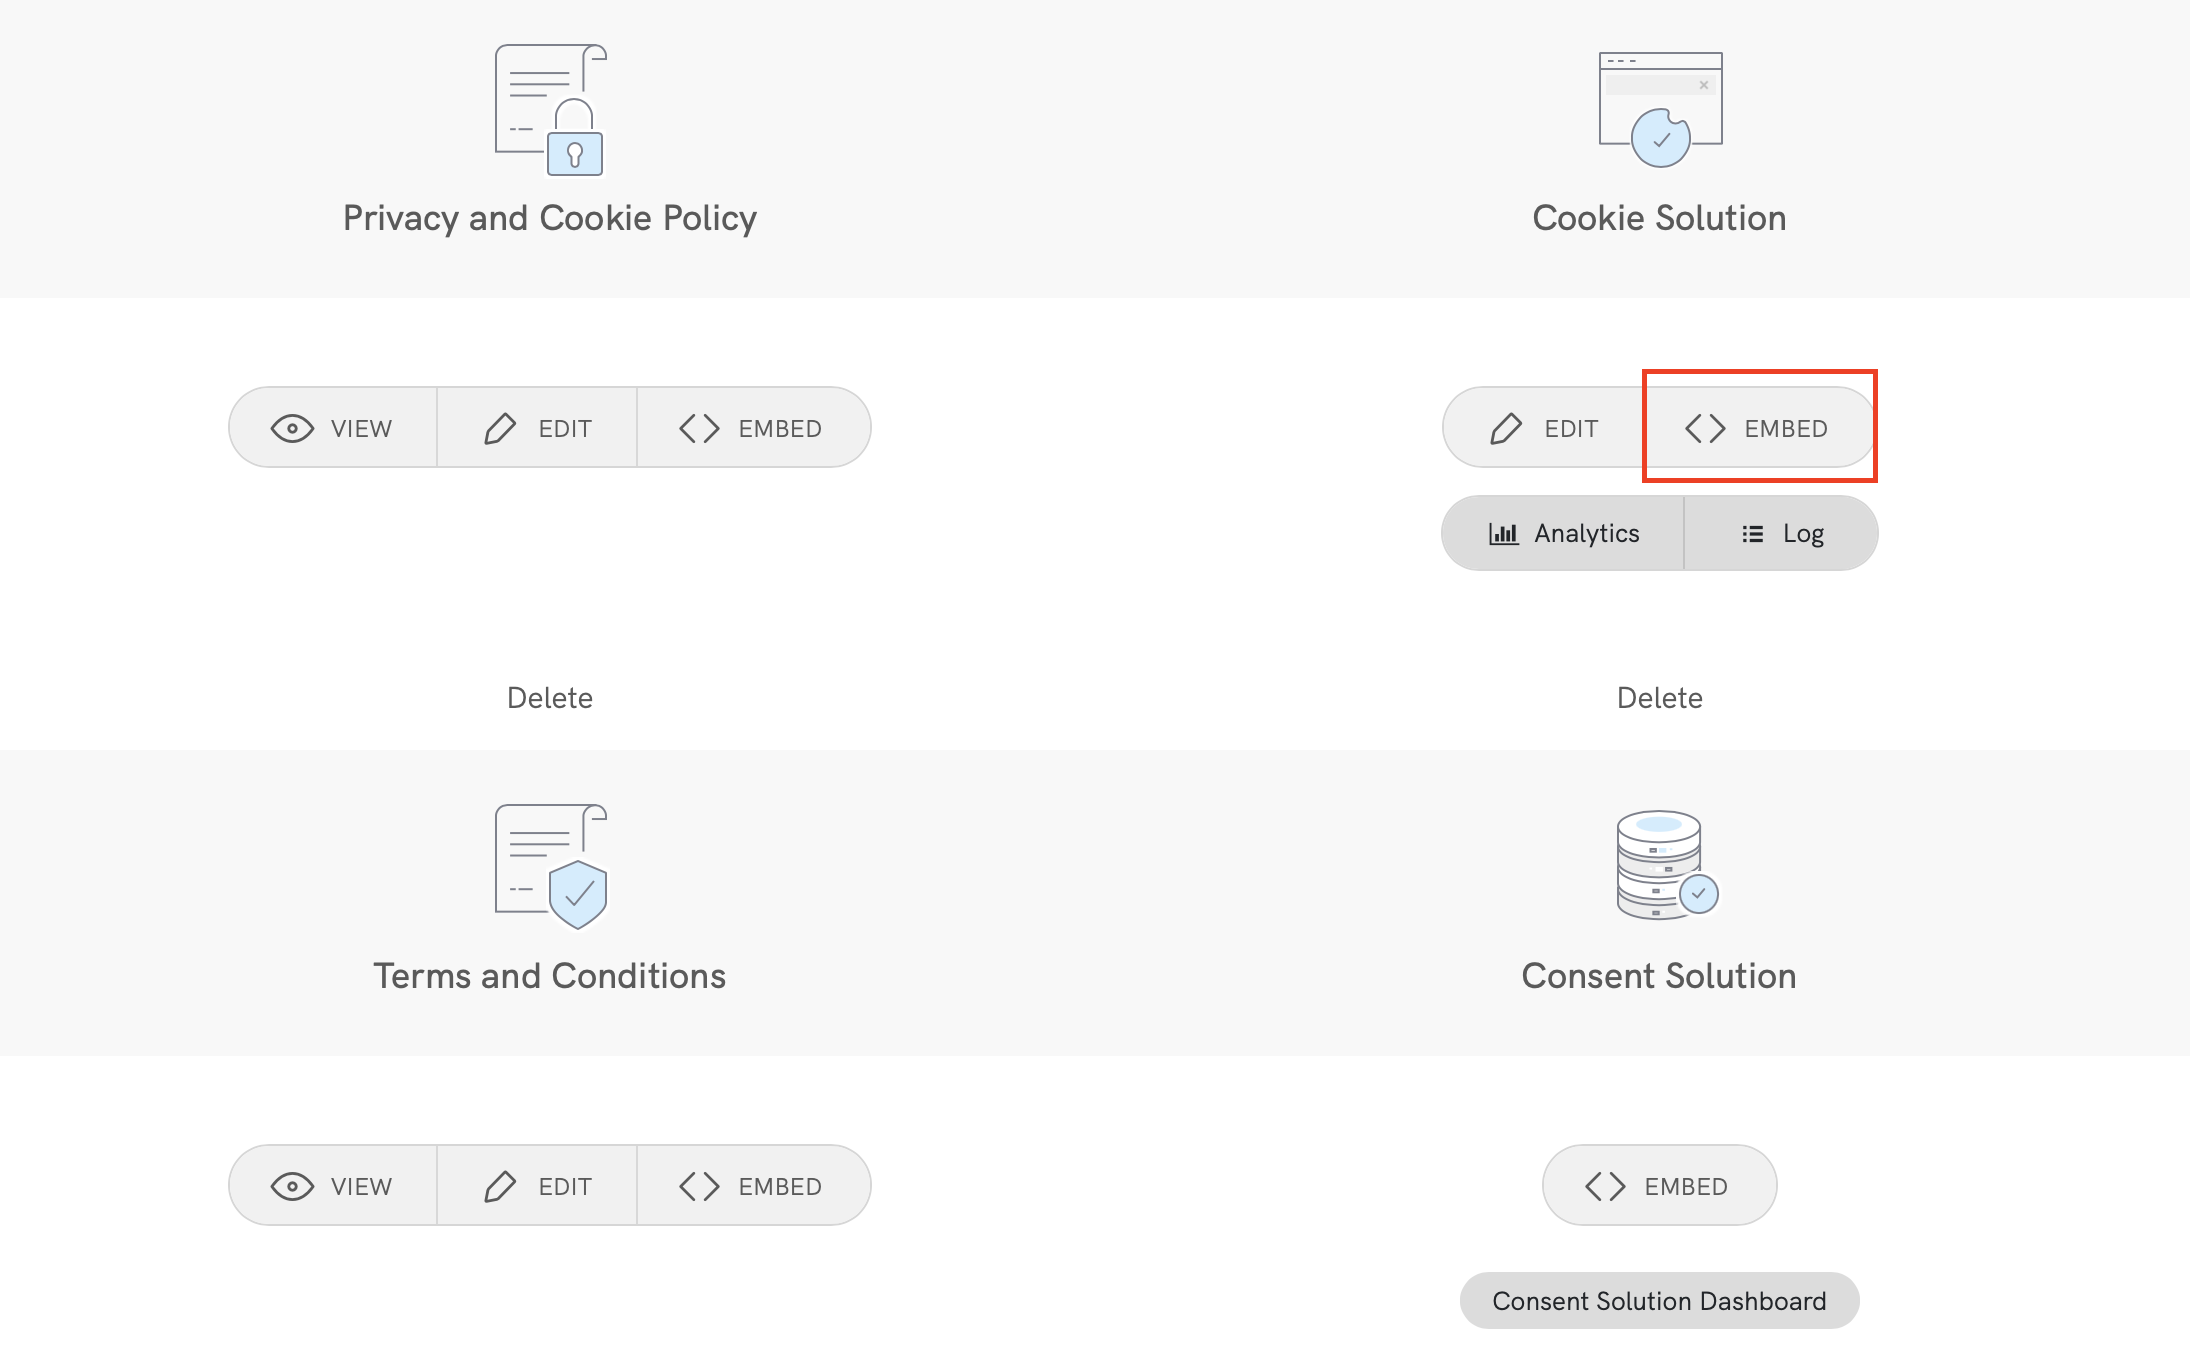Click the Consent Solution database icon
The image size is (2190, 1352).
click(x=1665, y=865)
